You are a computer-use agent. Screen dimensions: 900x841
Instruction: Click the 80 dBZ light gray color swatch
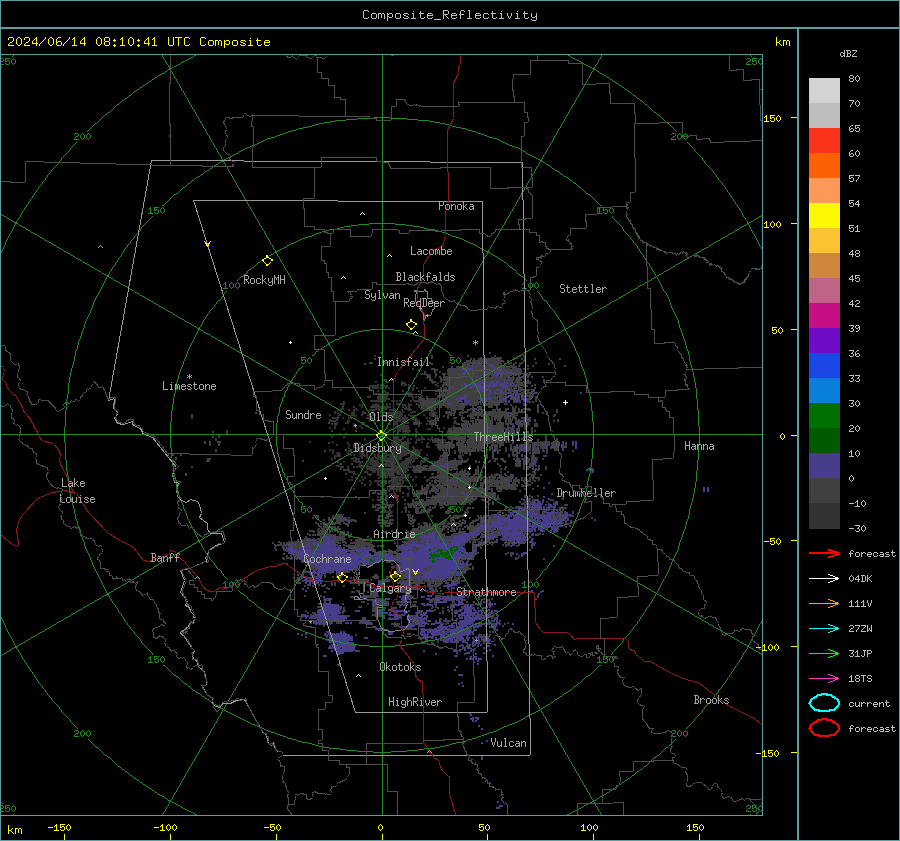click(x=824, y=90)
